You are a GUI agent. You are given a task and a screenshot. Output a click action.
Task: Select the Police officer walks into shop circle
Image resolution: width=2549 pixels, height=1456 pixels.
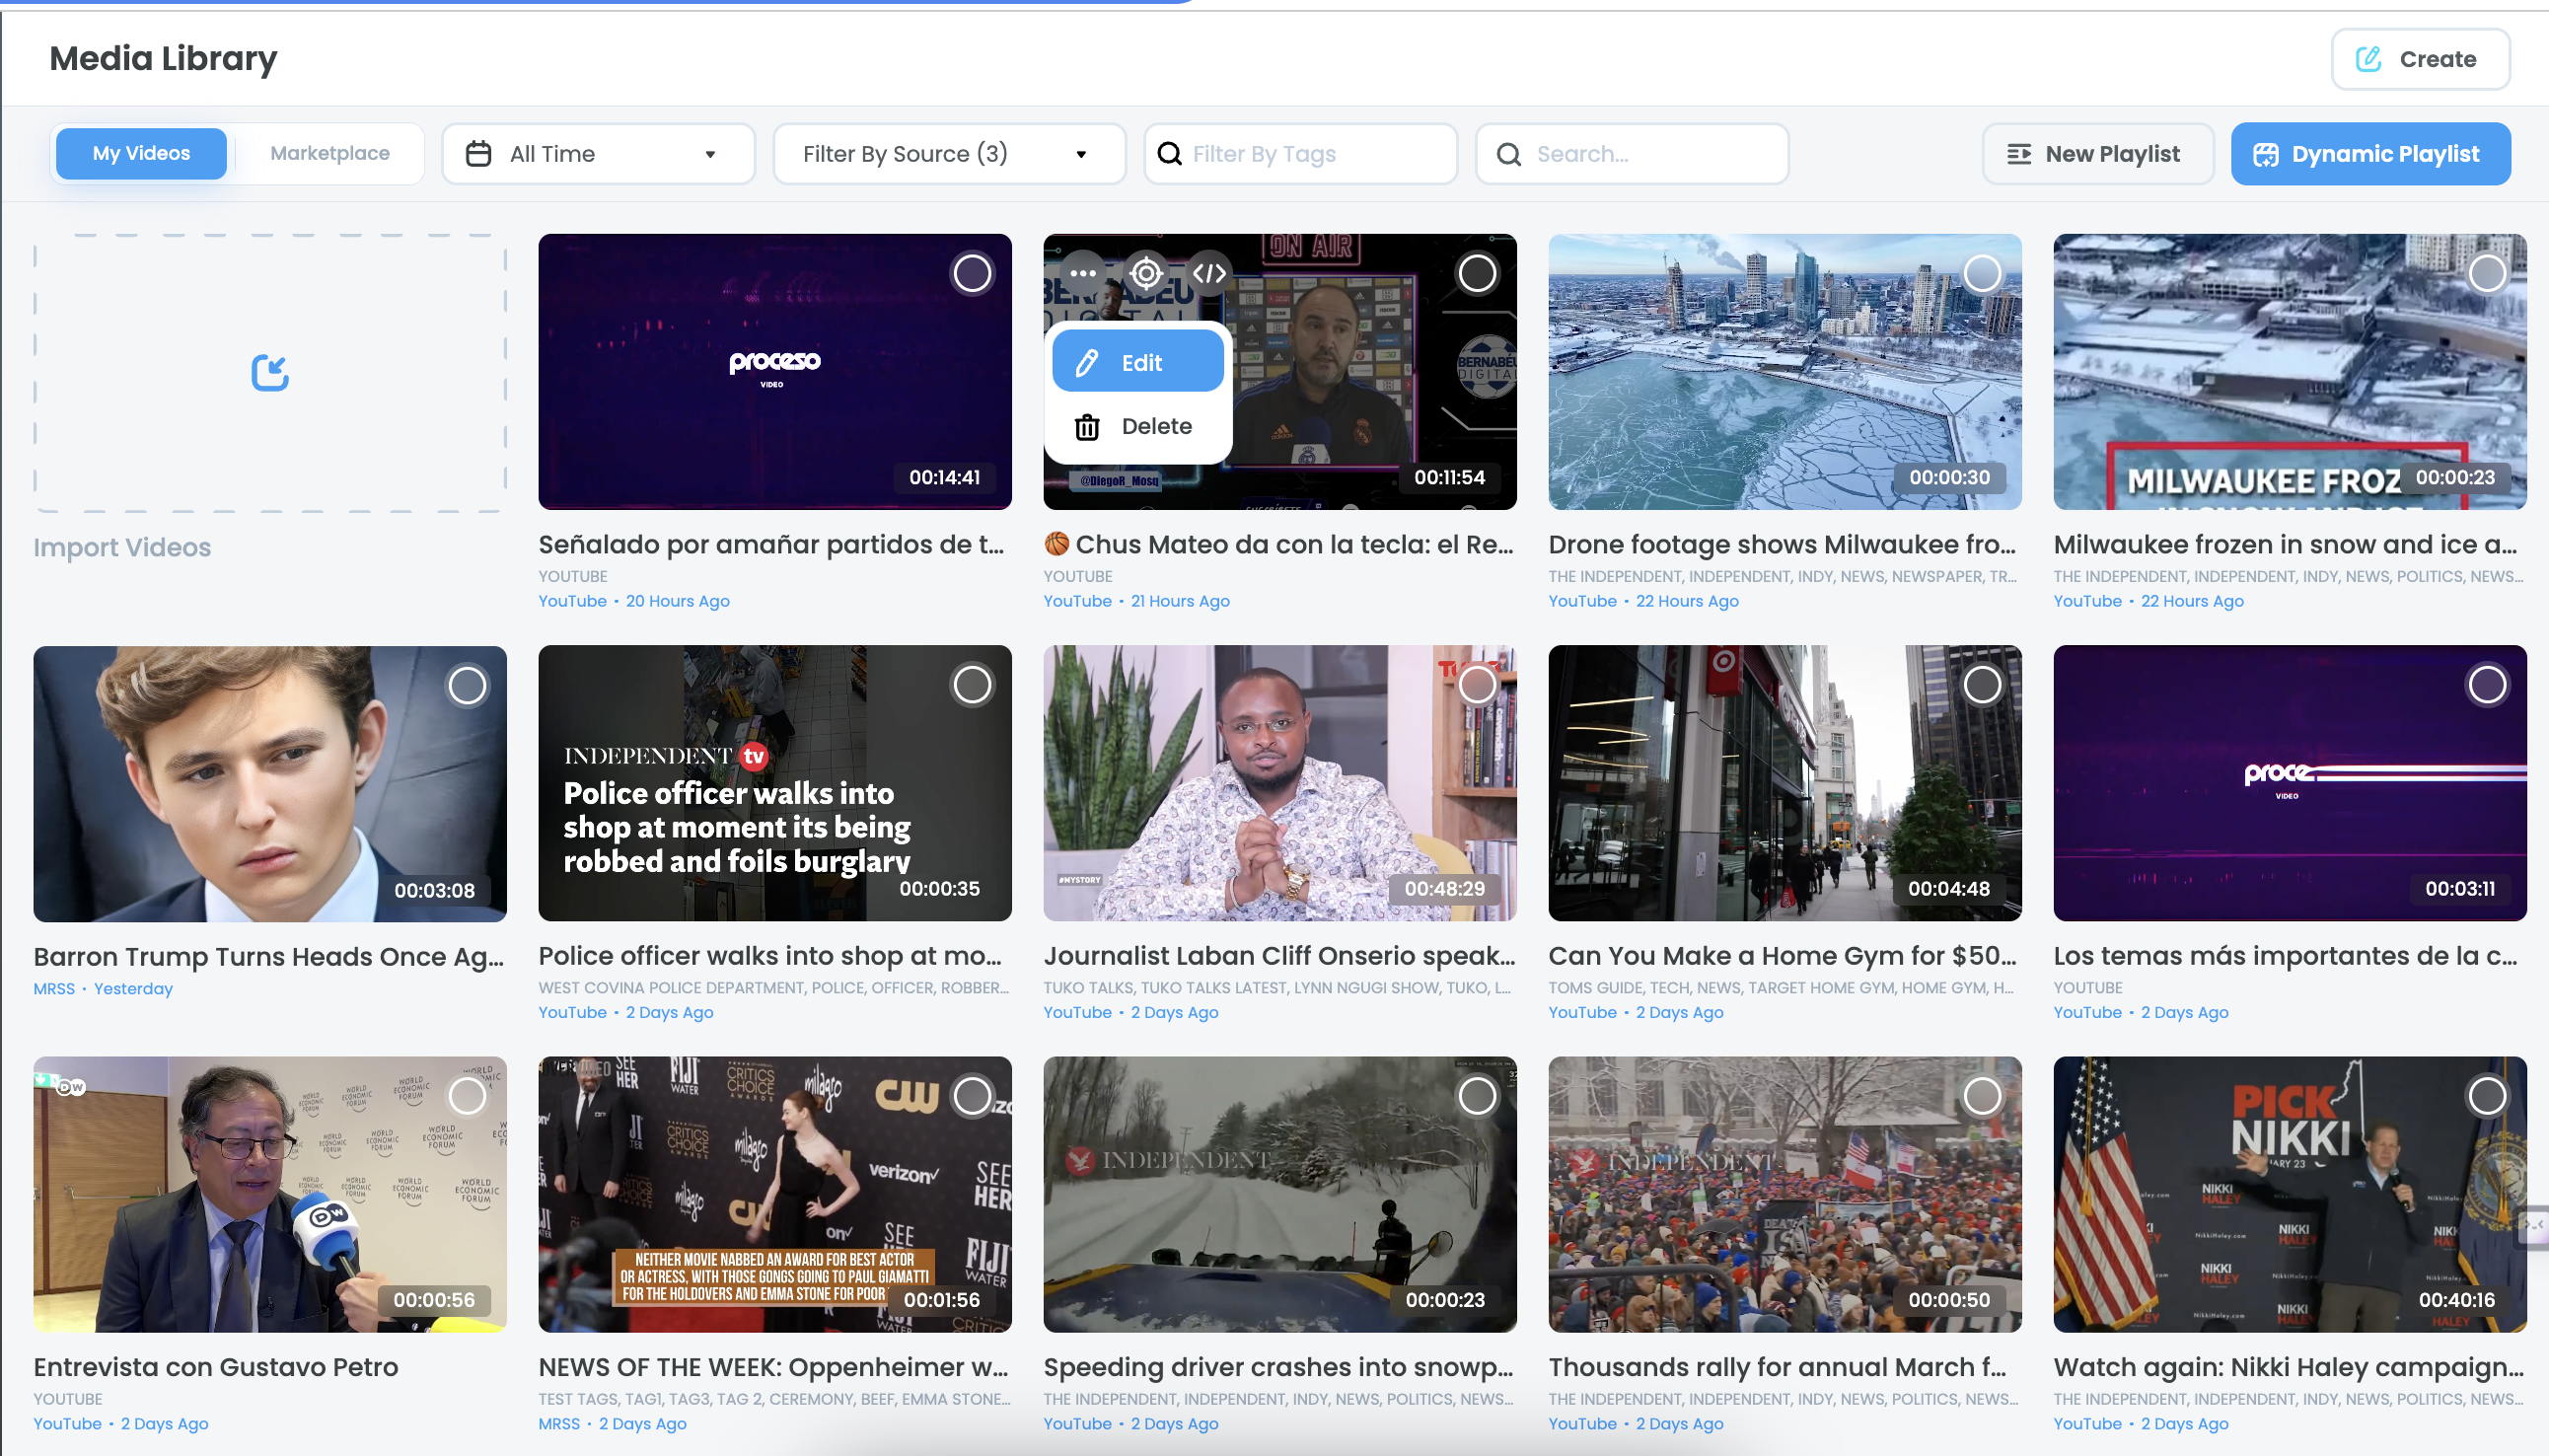tap(972, 685)
